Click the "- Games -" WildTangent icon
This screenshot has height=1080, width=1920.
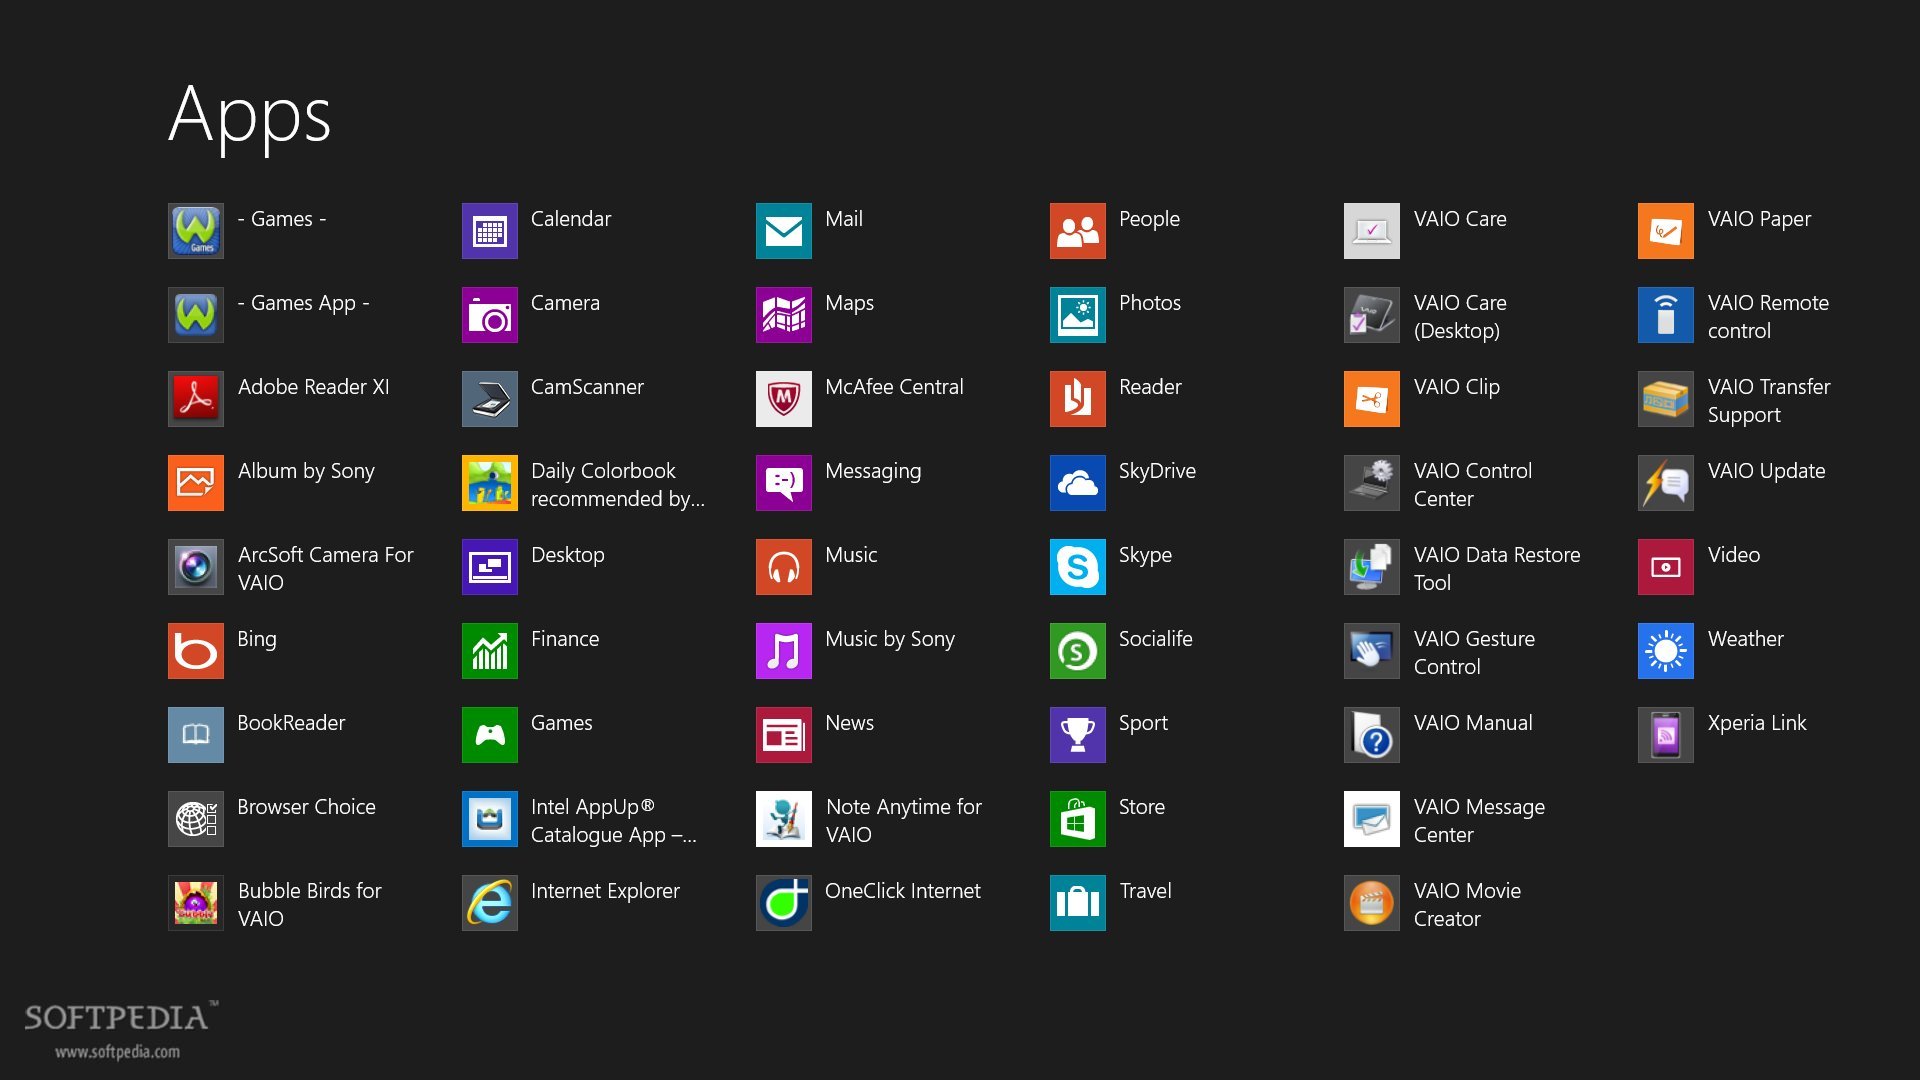coord(196,231)
